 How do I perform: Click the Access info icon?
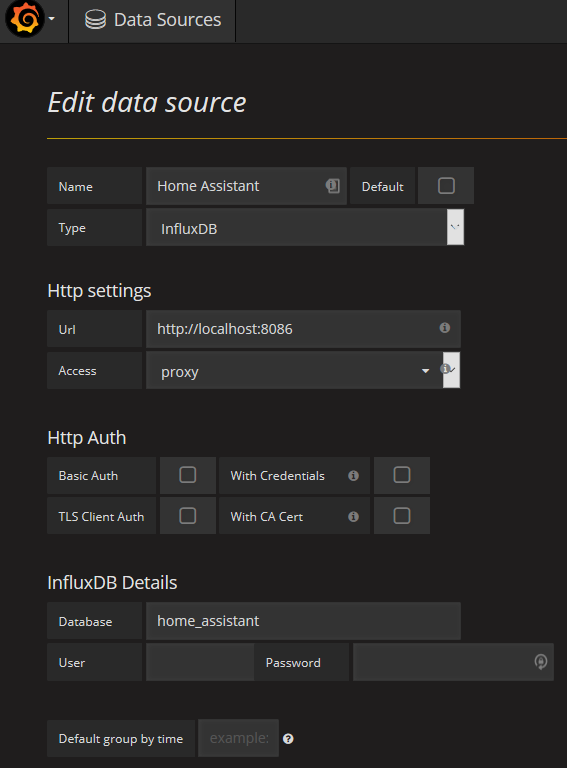click(x=445, y=369)
